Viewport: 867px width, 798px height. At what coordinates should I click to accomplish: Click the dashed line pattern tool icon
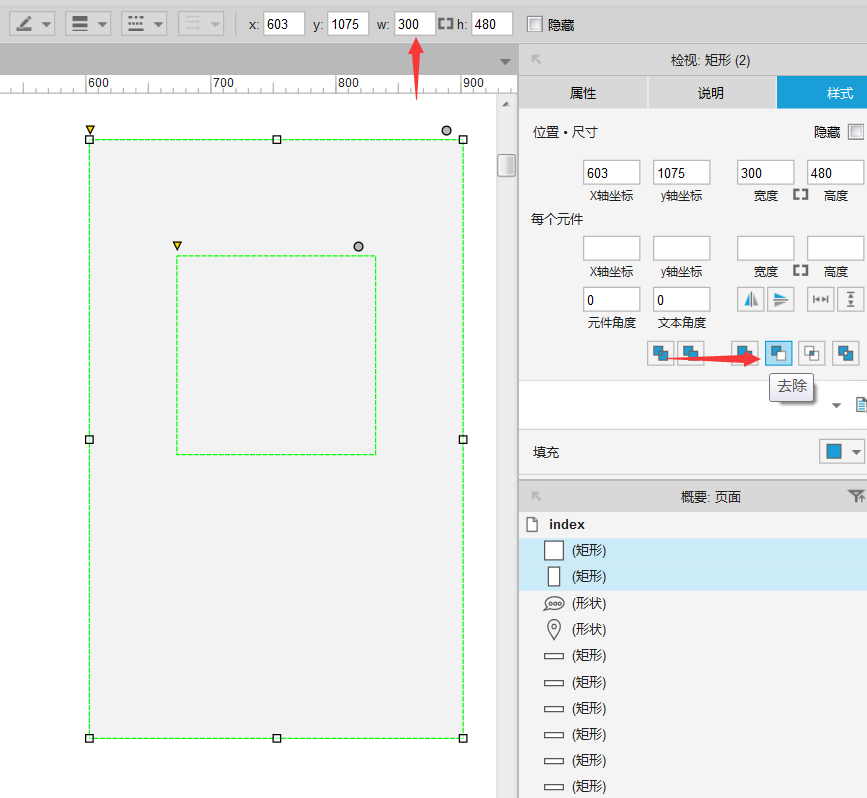pos(136,24)
